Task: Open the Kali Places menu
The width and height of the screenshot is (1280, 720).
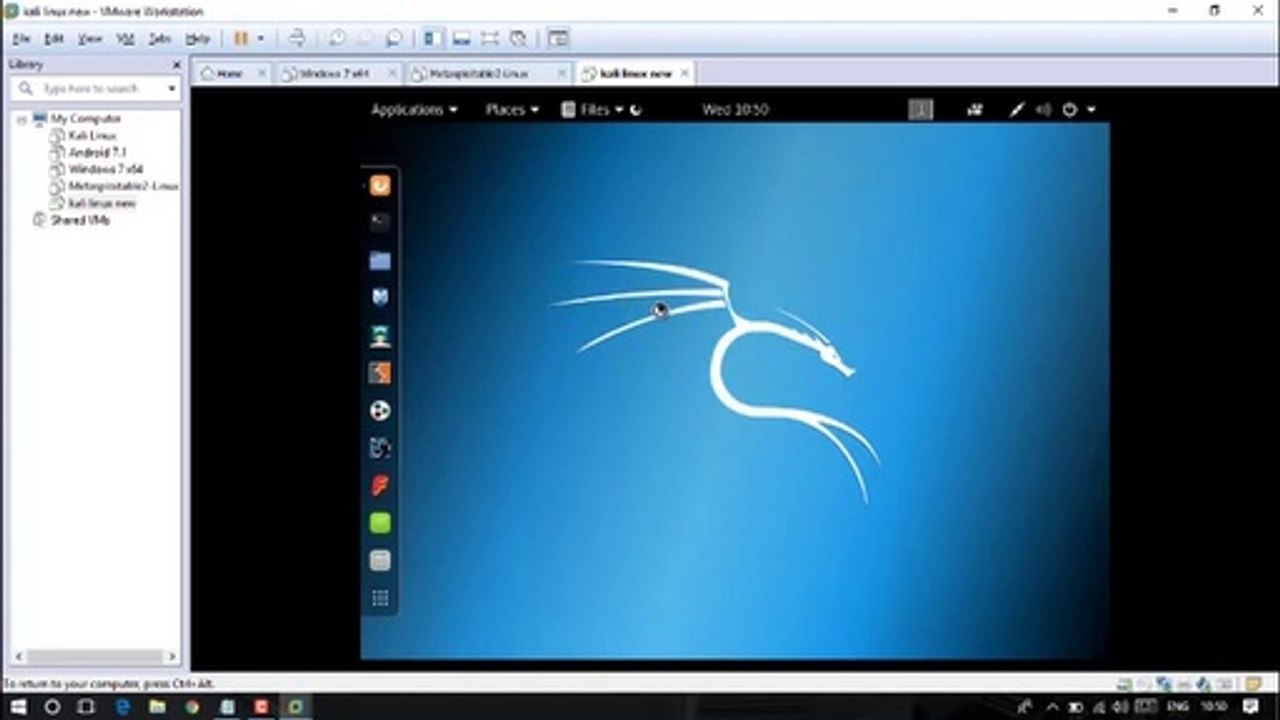Action: pos(512,110)
